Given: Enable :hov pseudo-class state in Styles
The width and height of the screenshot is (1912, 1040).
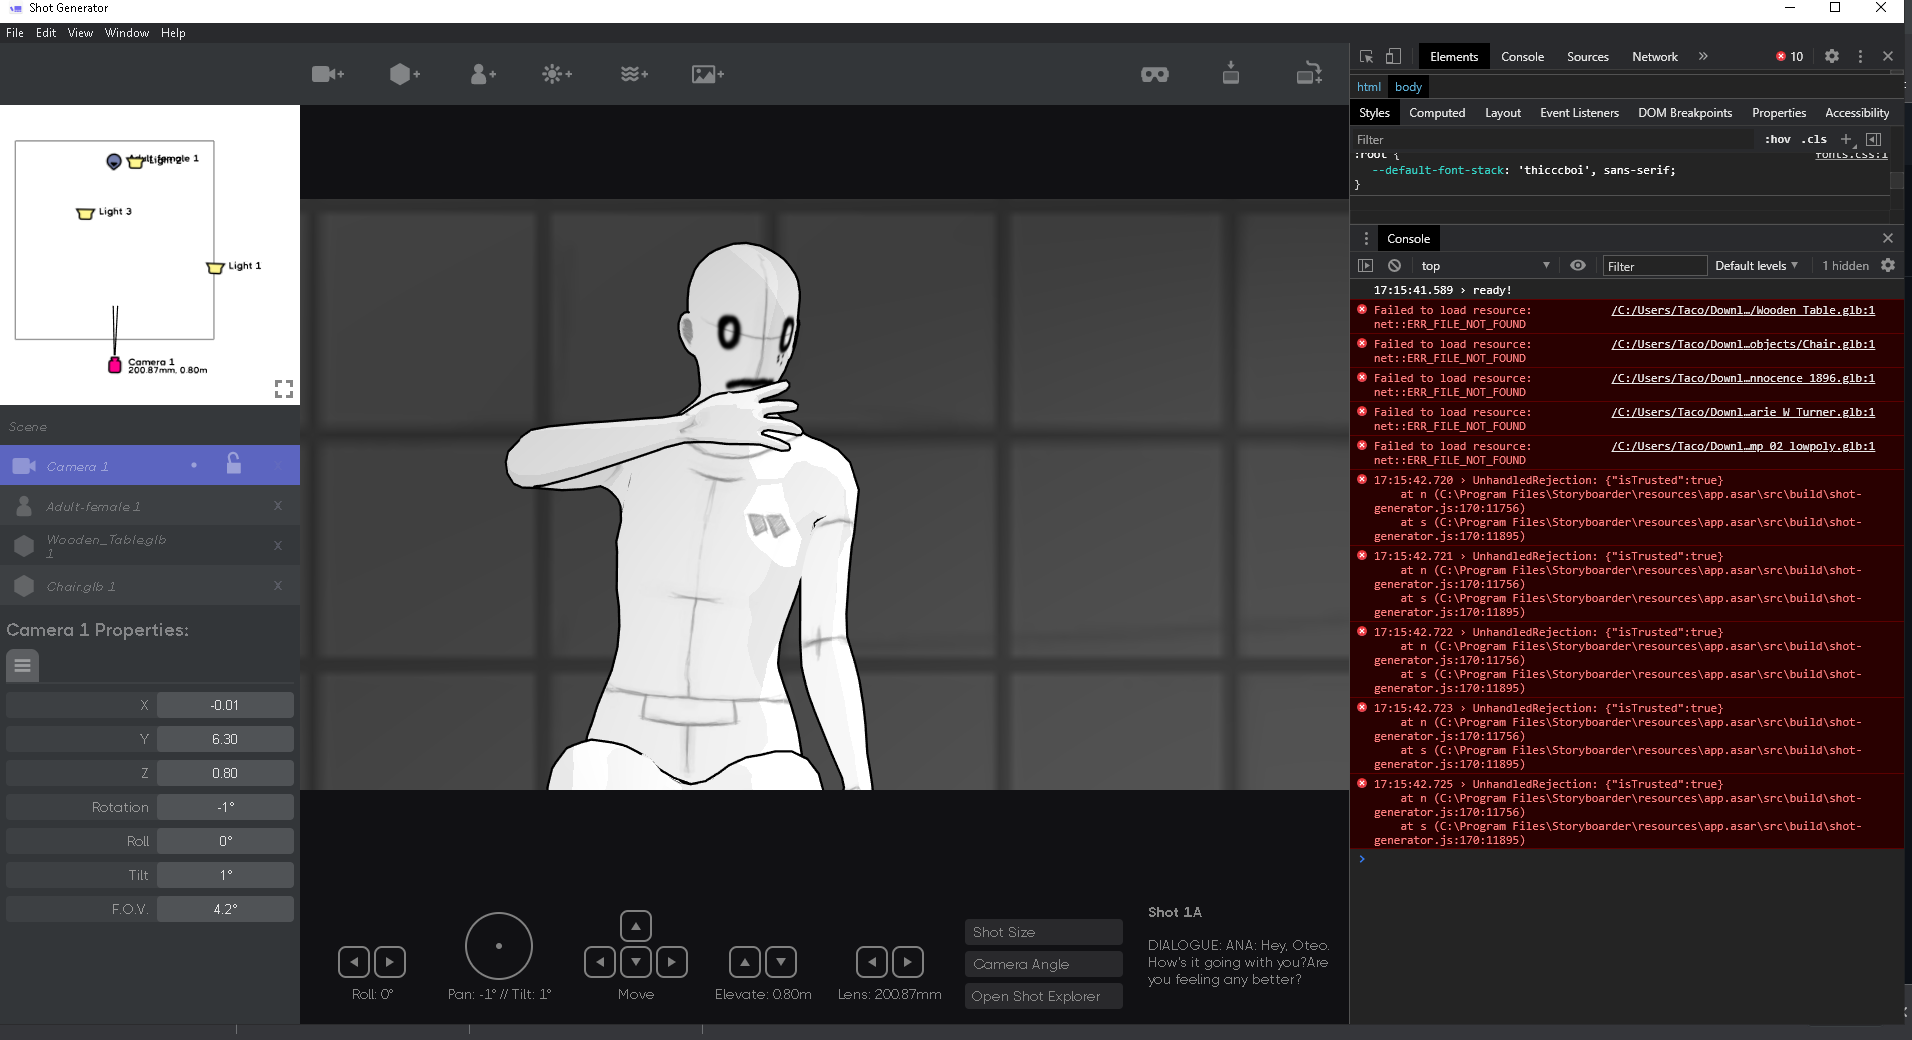Looking at the screenshot, I should [1778, 139].
